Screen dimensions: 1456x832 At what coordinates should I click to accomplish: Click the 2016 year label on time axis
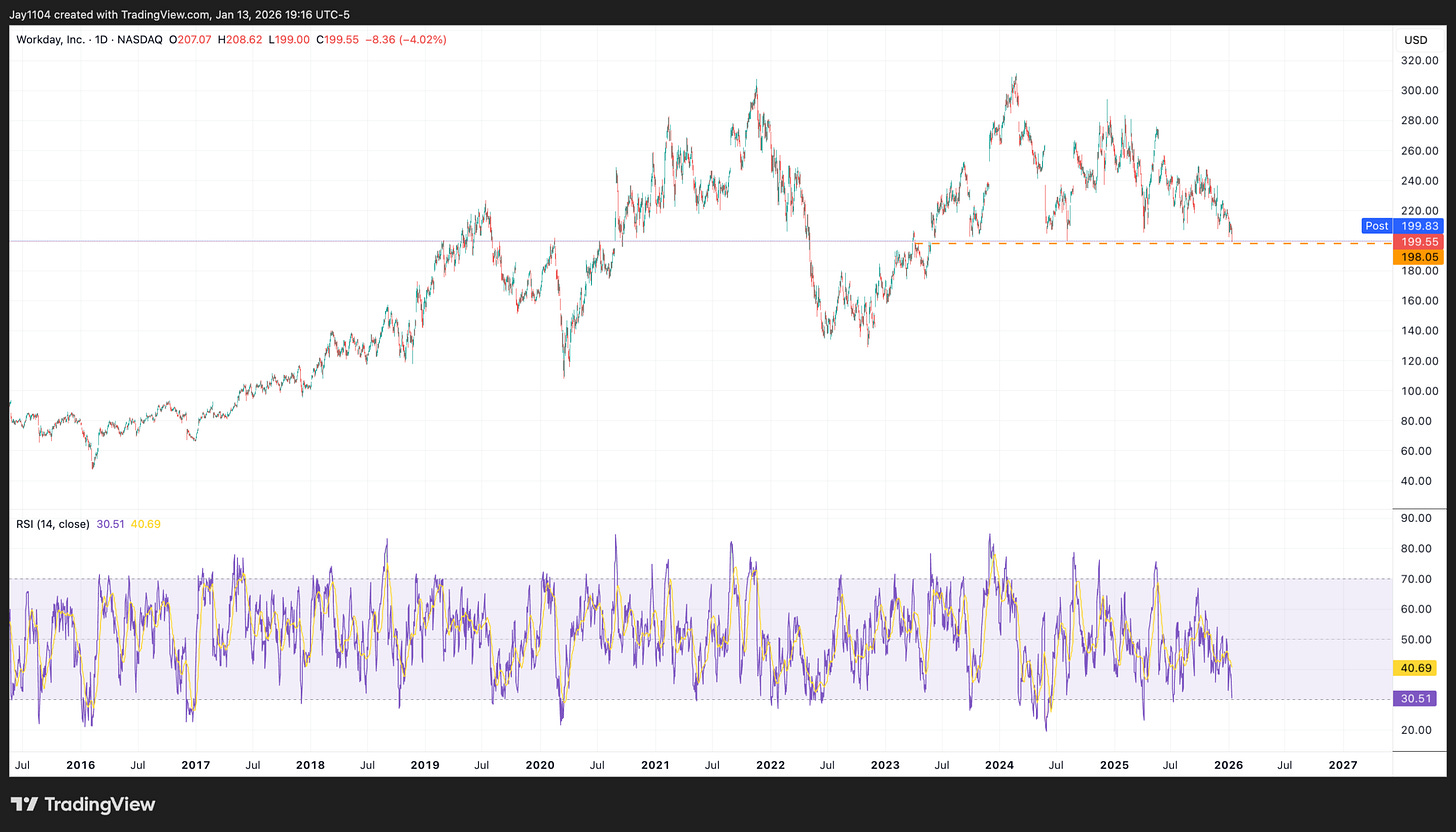tap(80, 765)
